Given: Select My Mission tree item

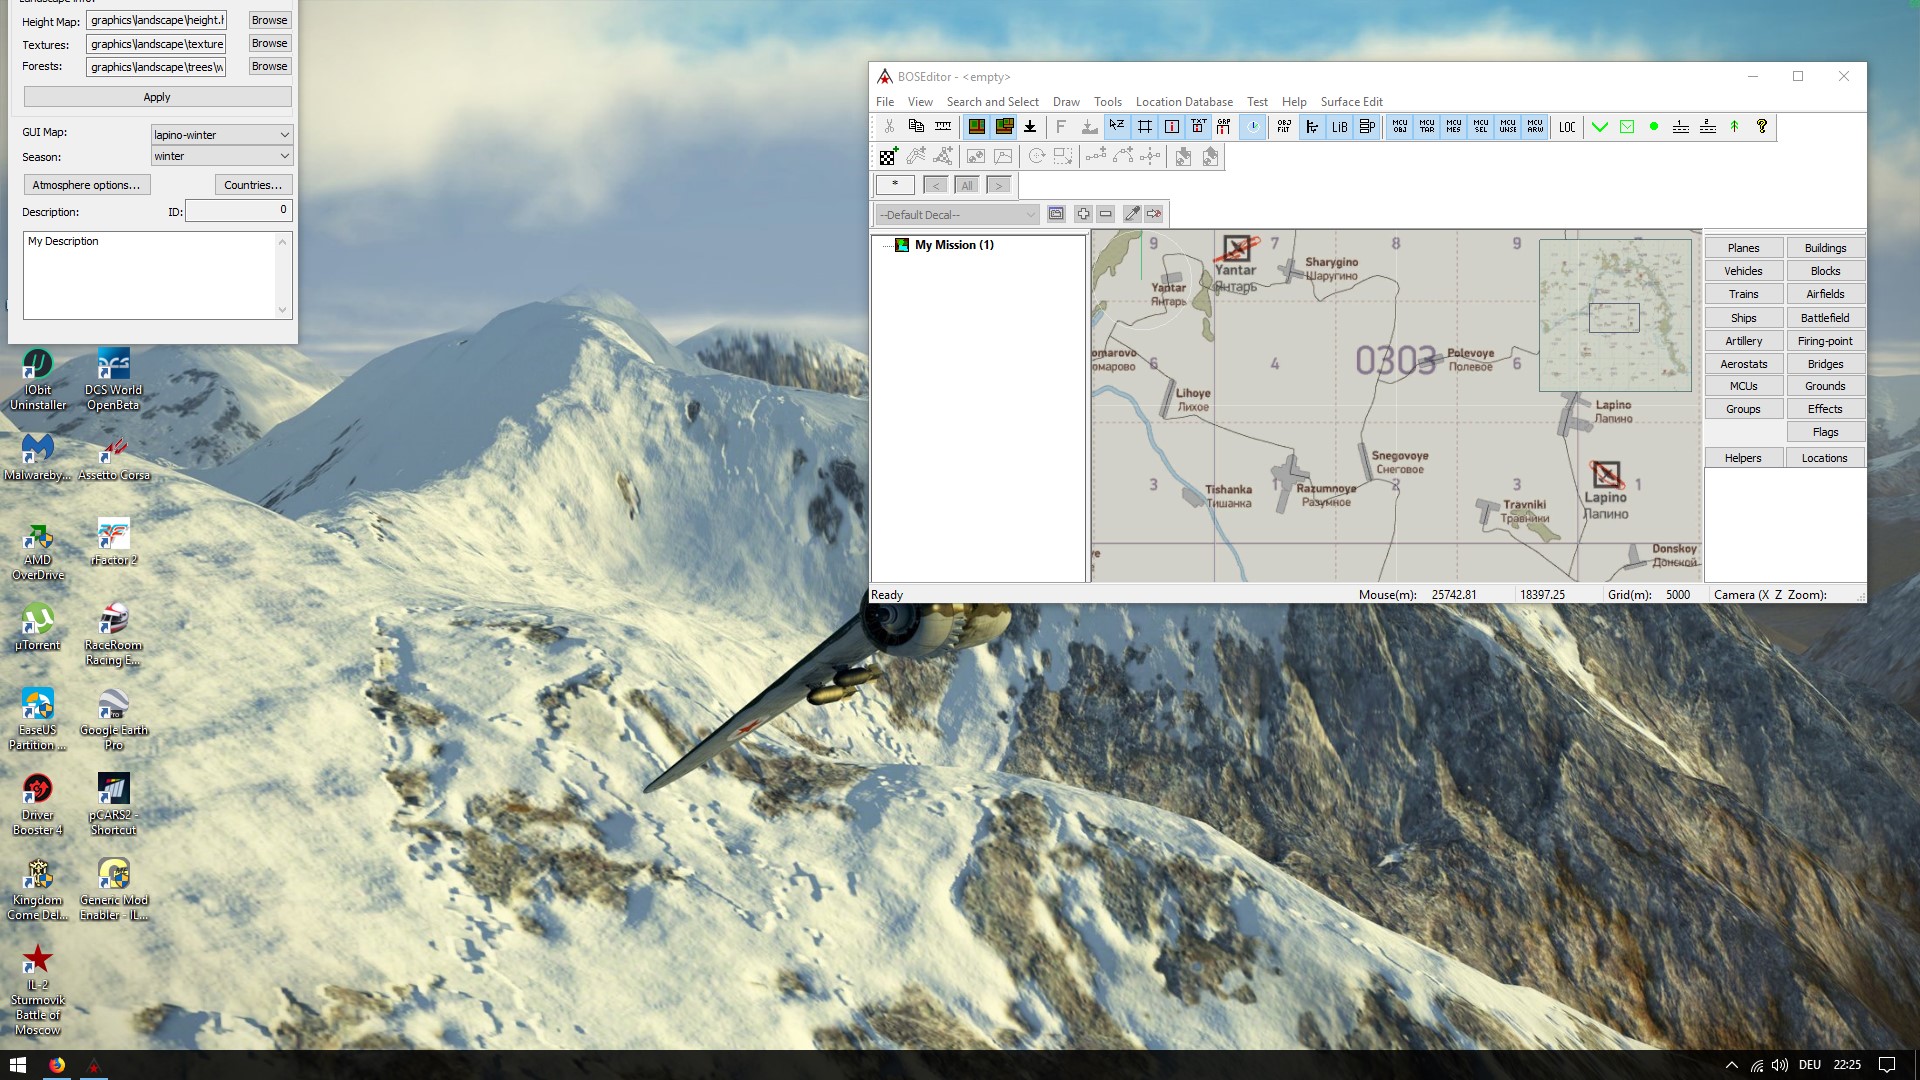Looking at the screenshot, I should tap(953, 245).
